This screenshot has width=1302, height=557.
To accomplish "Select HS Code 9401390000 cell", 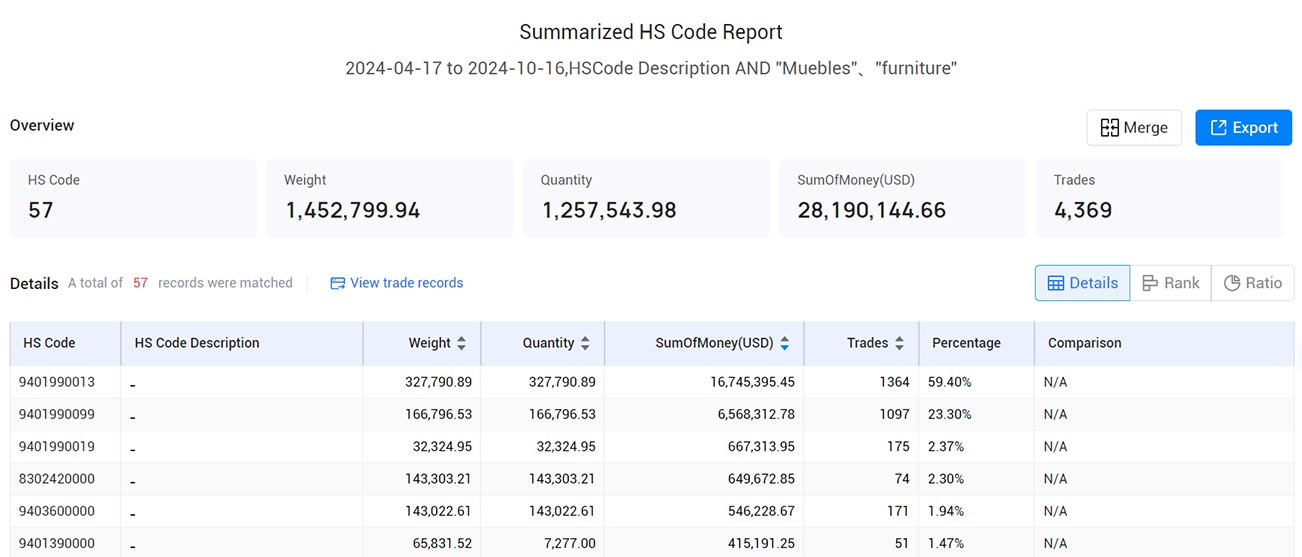I will (65, 543).
